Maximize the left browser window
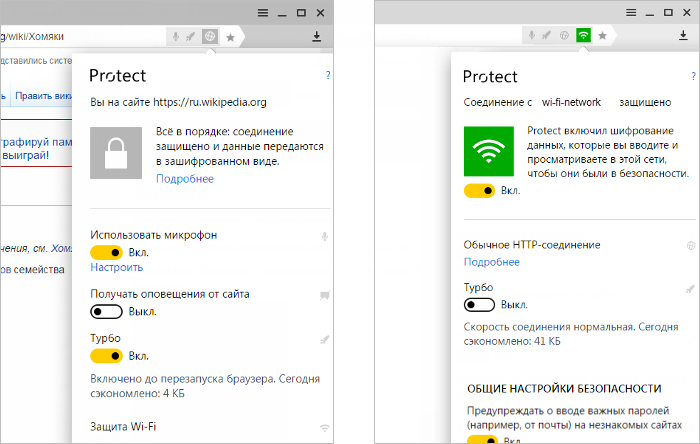Viewport: 700px width, 444px height. pos(301,12)
